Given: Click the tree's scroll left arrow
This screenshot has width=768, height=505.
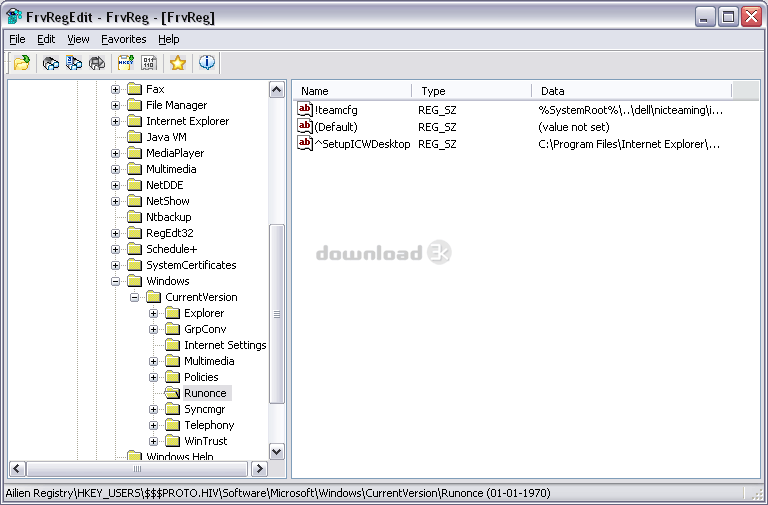Looking at the screenshot, I should [17, 469].
